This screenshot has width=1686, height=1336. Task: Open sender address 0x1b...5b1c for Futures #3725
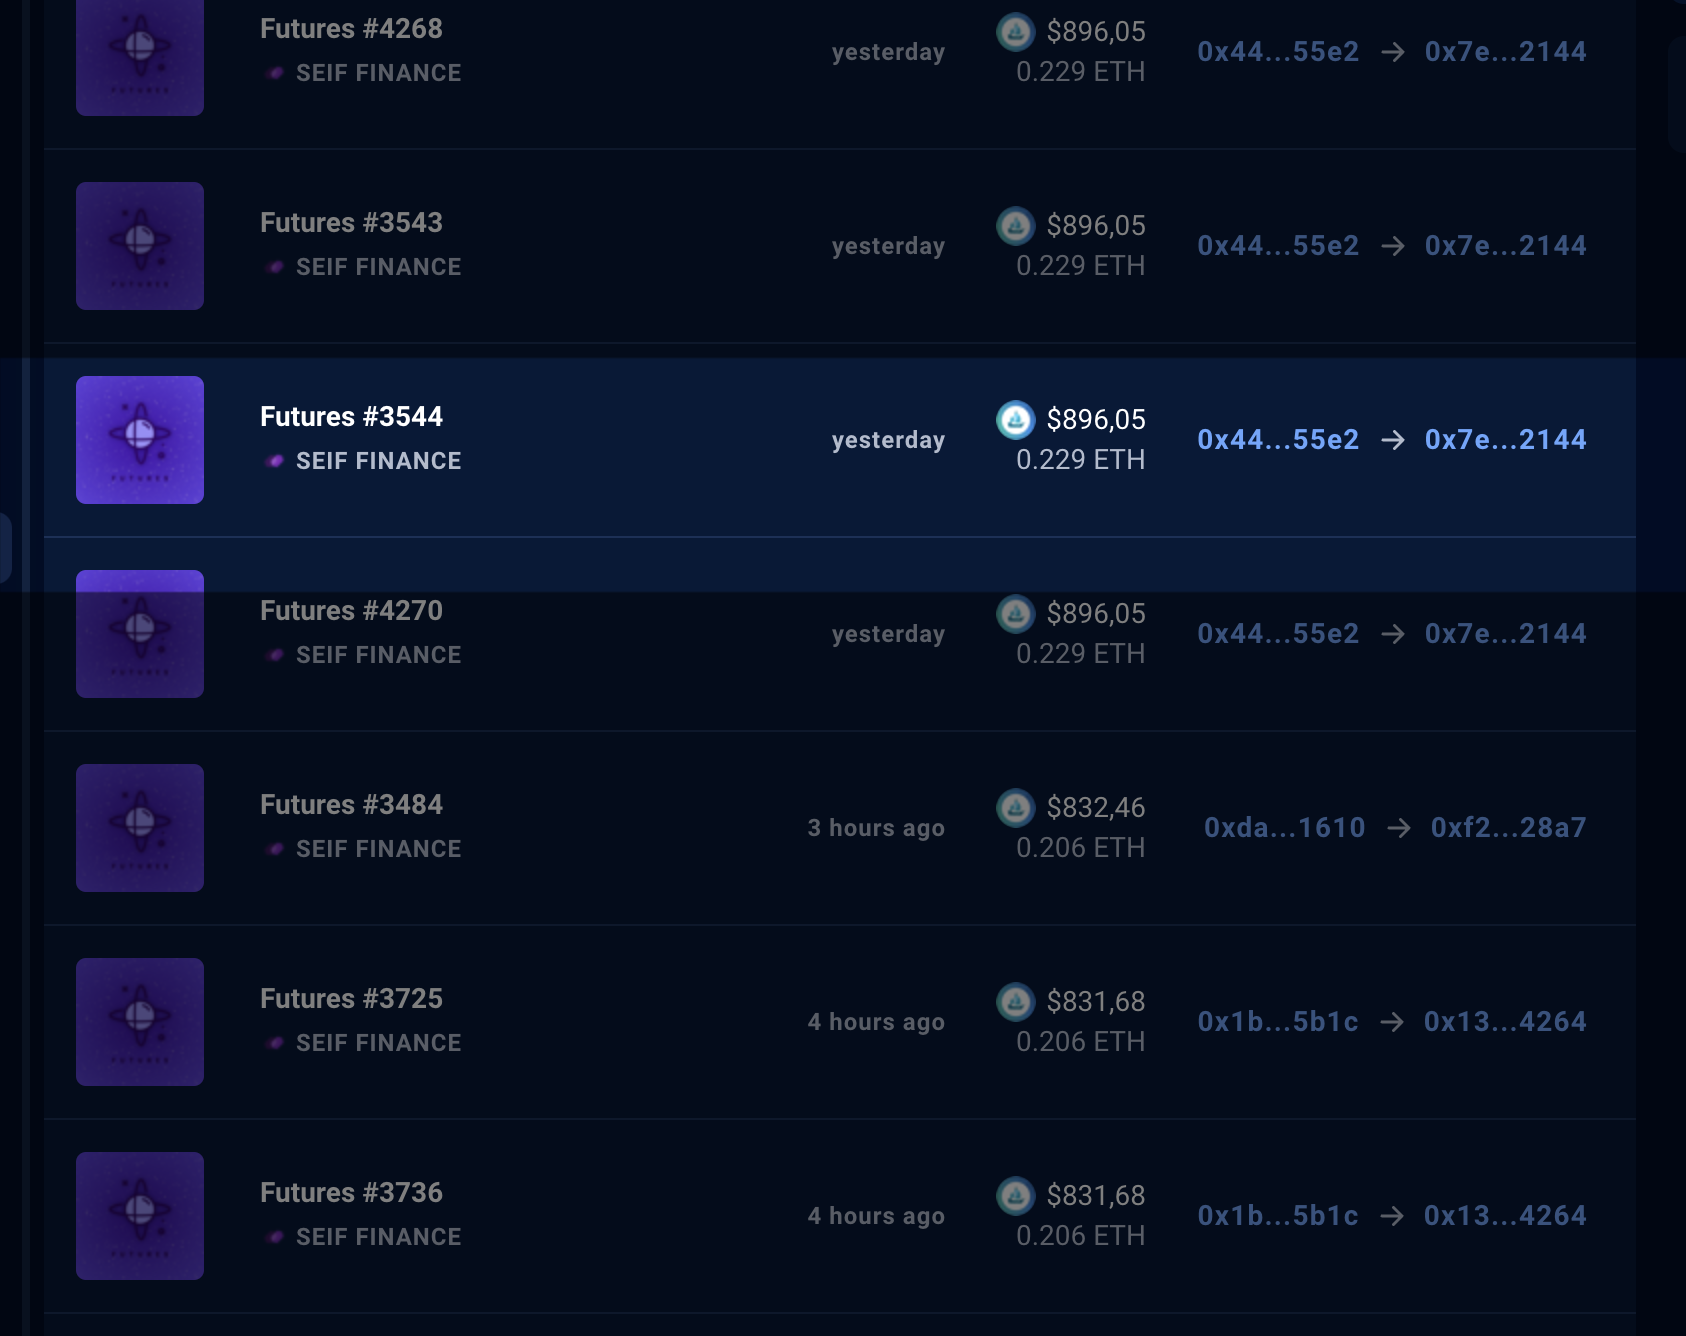(x=1278, y=1022)
